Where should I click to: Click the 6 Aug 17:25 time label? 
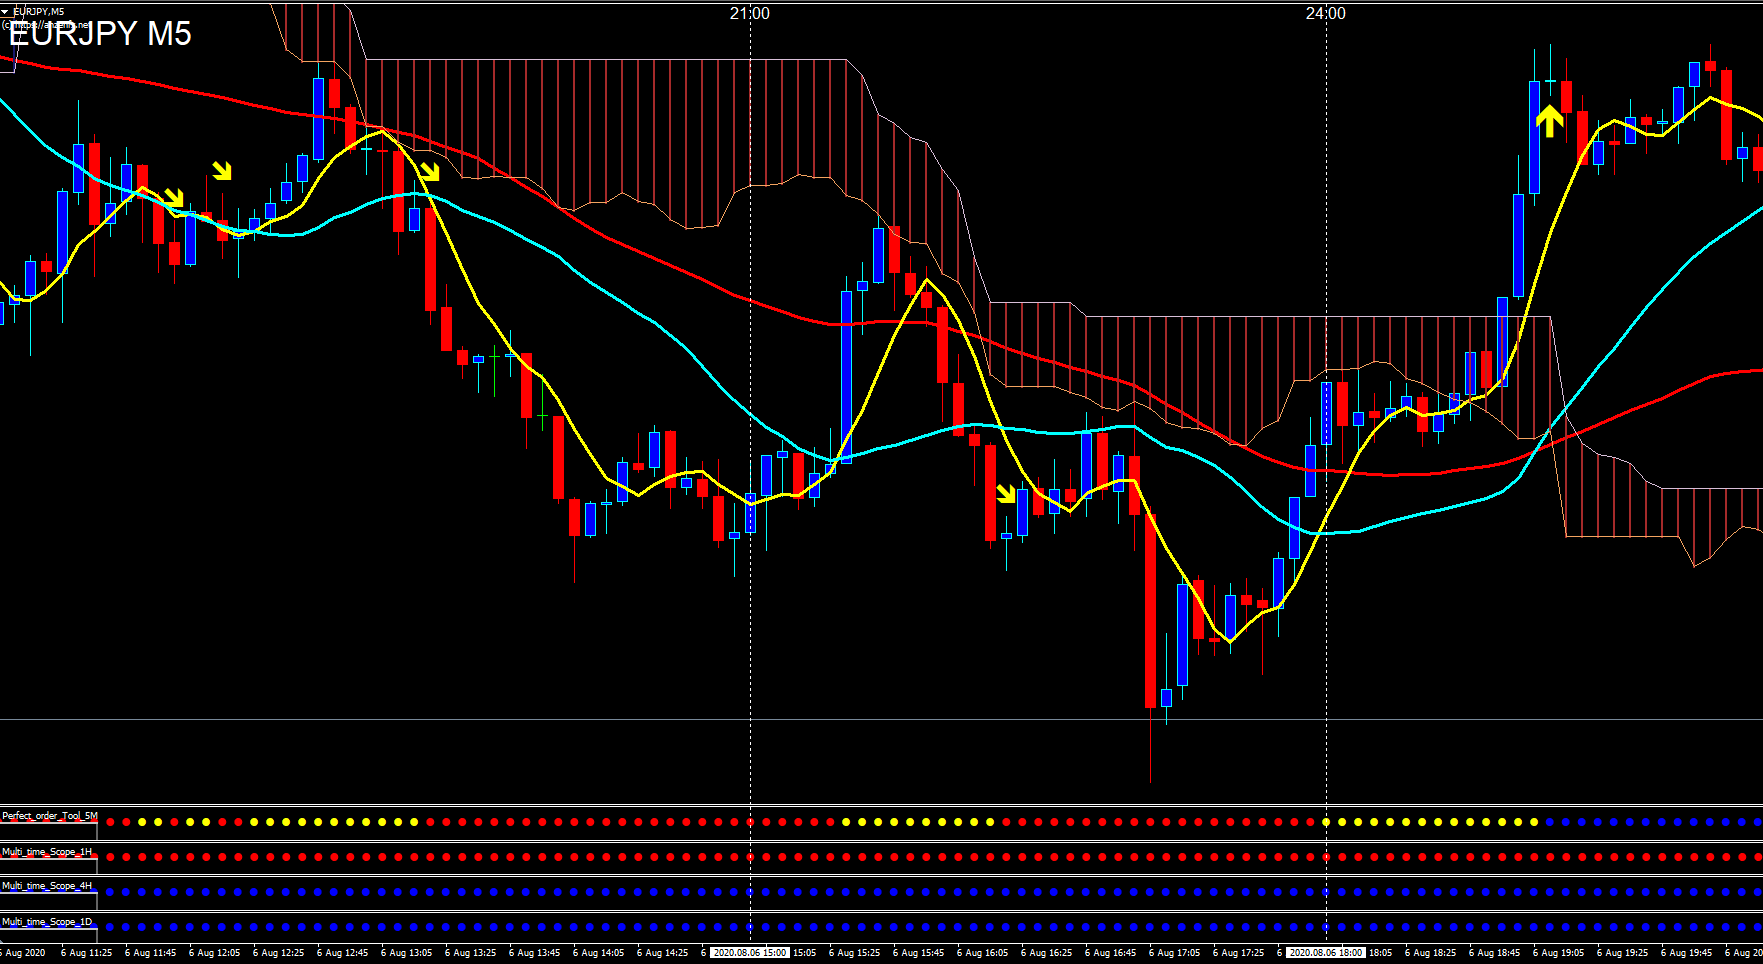click(1238, 953)
